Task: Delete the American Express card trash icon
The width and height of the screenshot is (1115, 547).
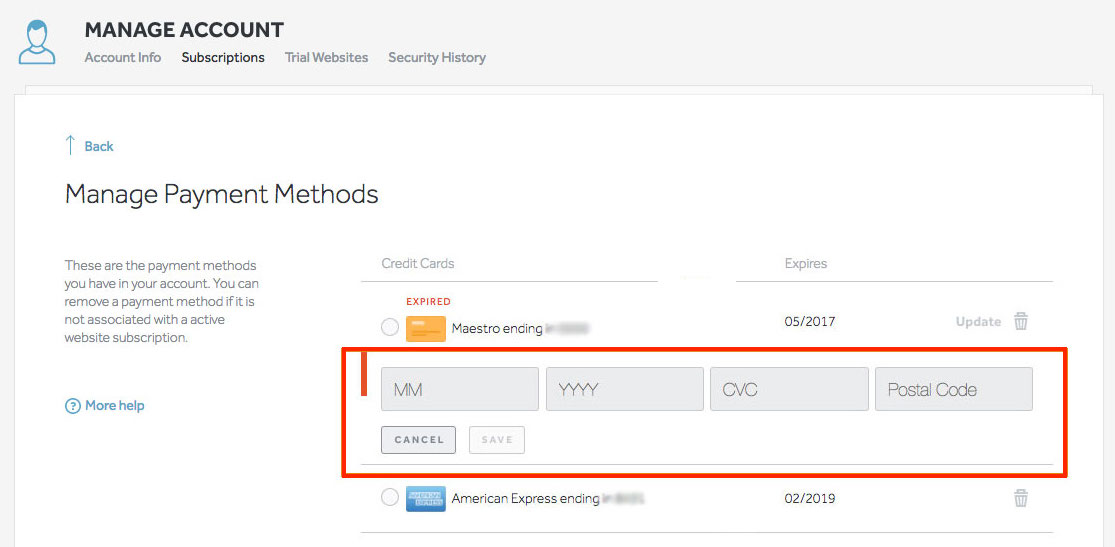Action: point(1020,498)
